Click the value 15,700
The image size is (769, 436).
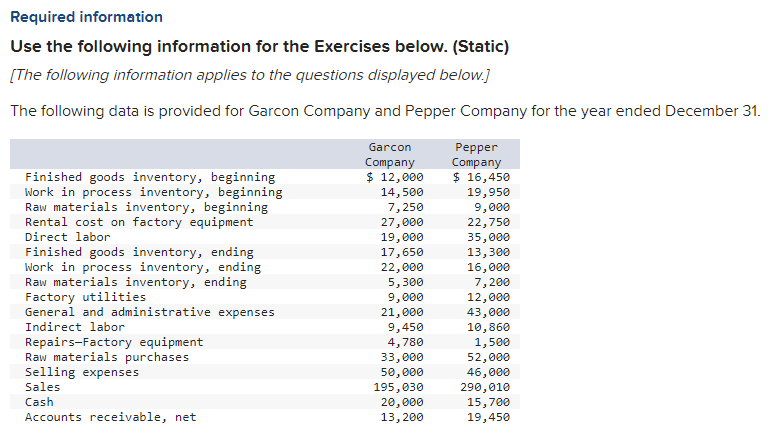488,402
